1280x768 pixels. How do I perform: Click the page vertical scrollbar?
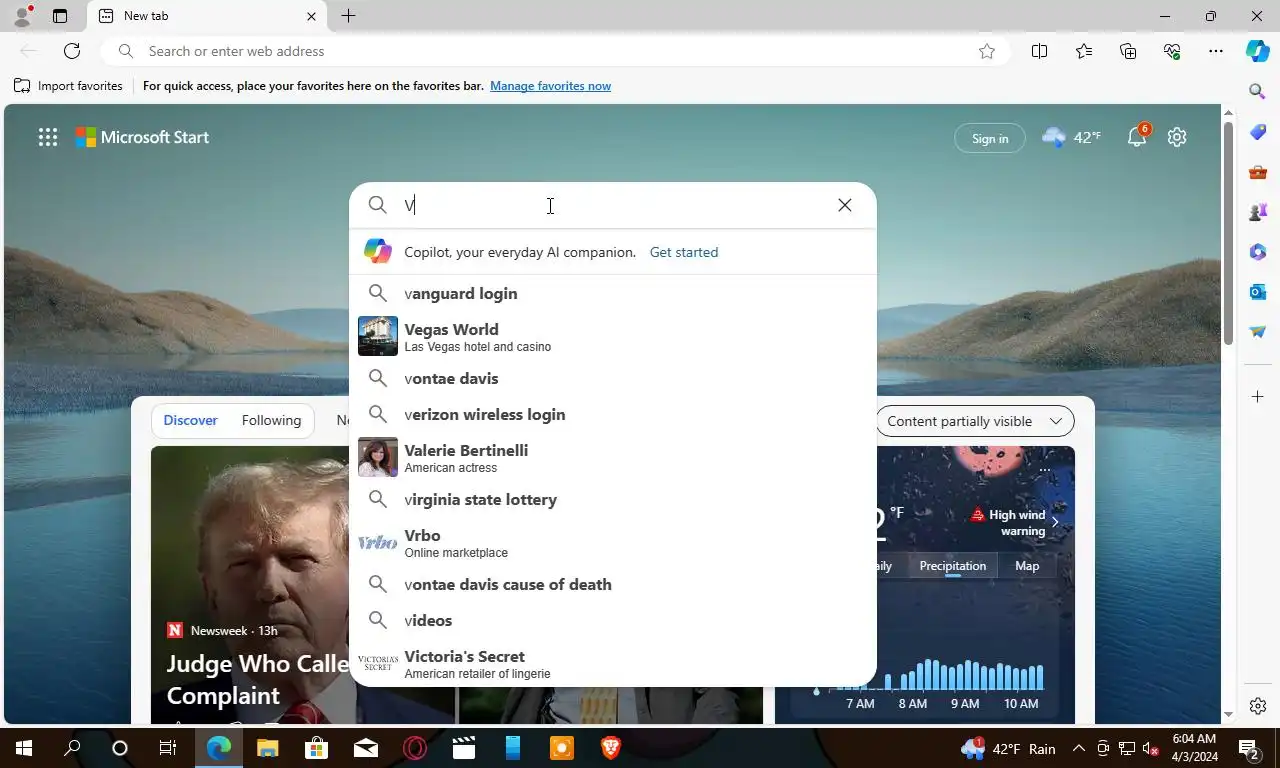[1229, 235]
